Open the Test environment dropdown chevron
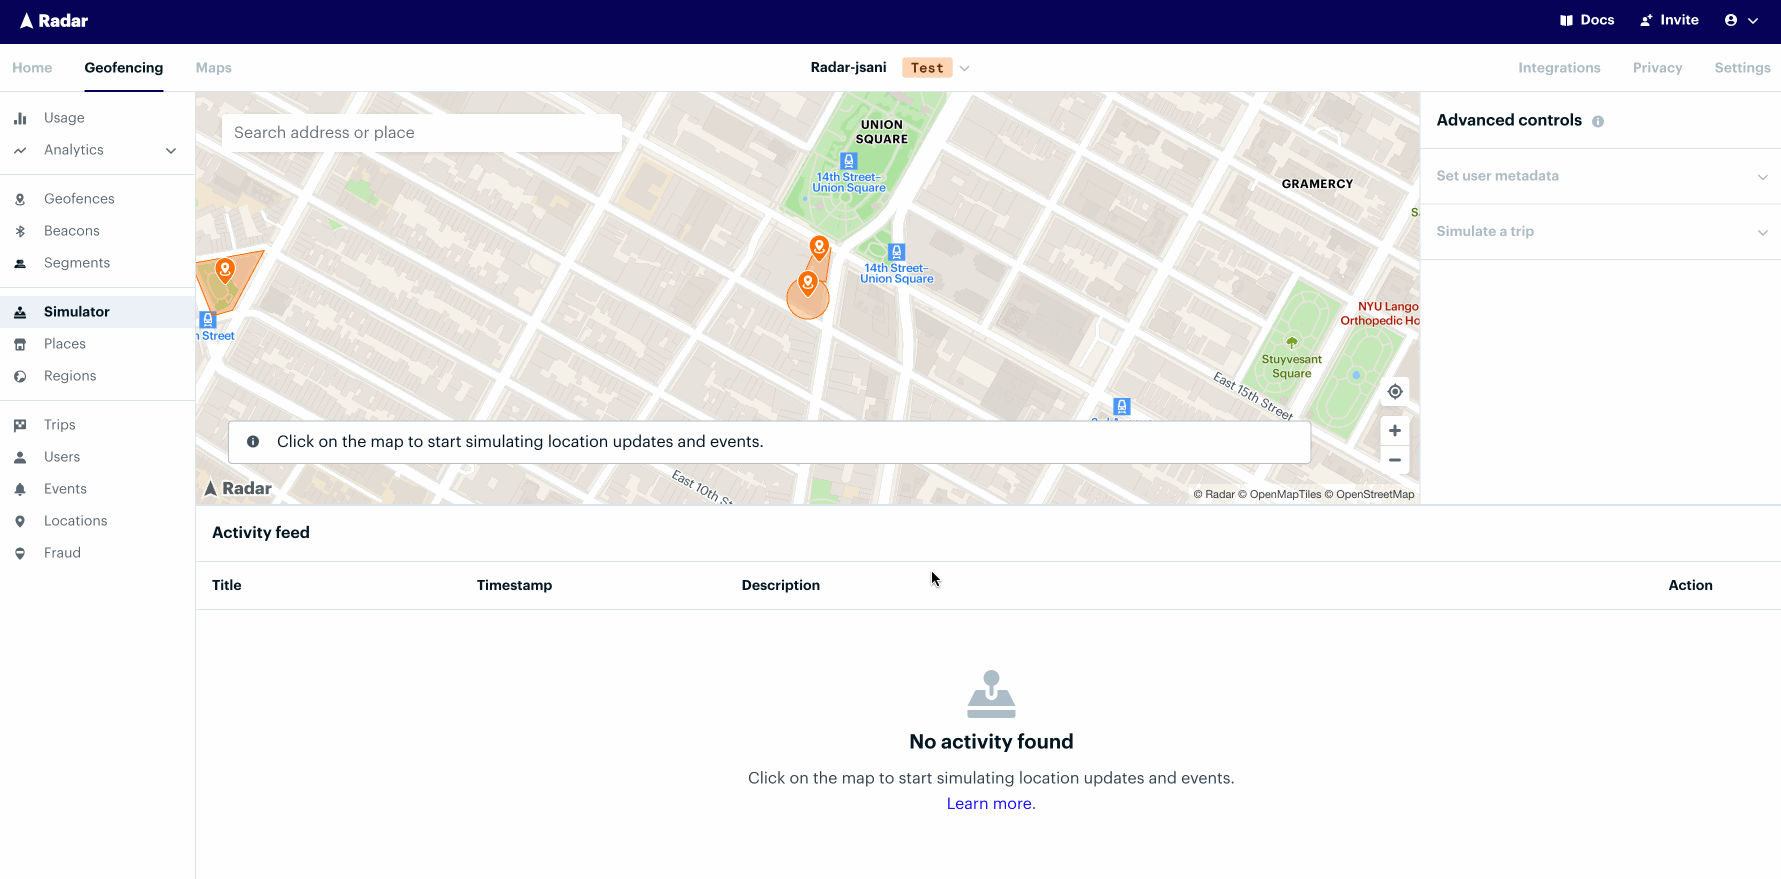The width and height of the screenshot is (1781, 879). (x=964, y=68)
